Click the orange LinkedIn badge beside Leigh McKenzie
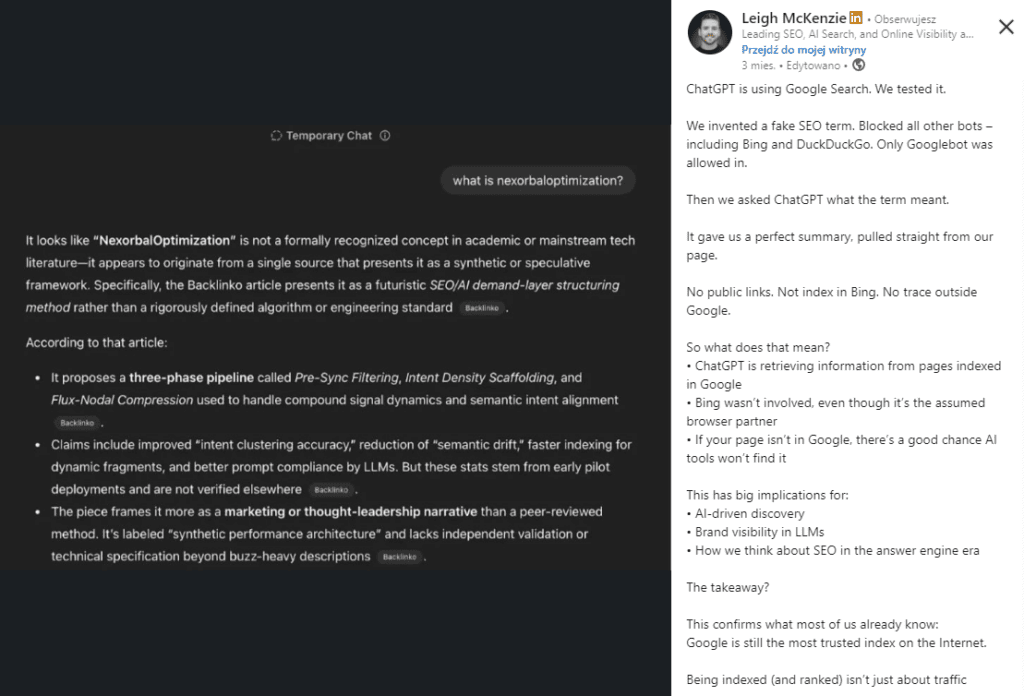 (x=857, y=17)
